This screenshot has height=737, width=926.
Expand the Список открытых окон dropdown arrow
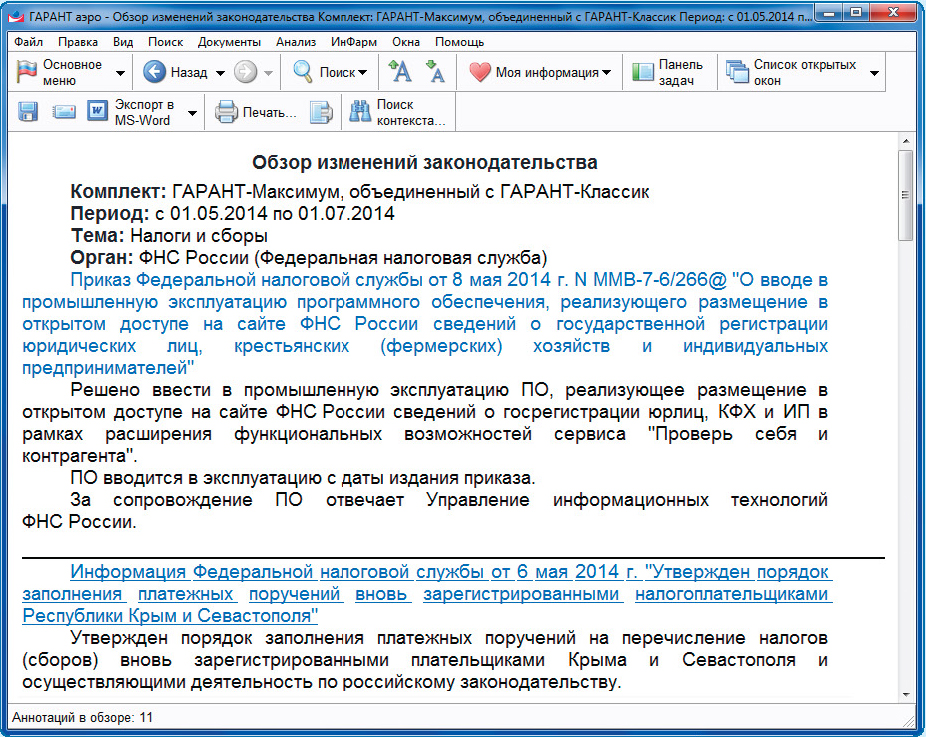coord(874,73)
